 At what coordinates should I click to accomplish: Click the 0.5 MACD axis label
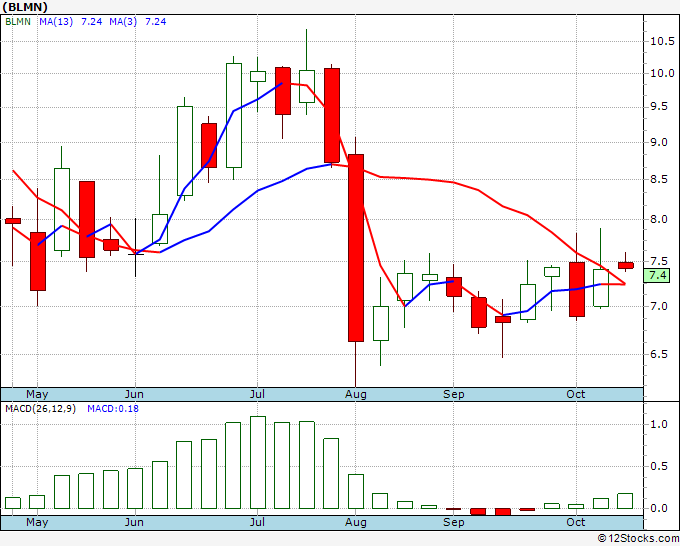coord(659,466)
